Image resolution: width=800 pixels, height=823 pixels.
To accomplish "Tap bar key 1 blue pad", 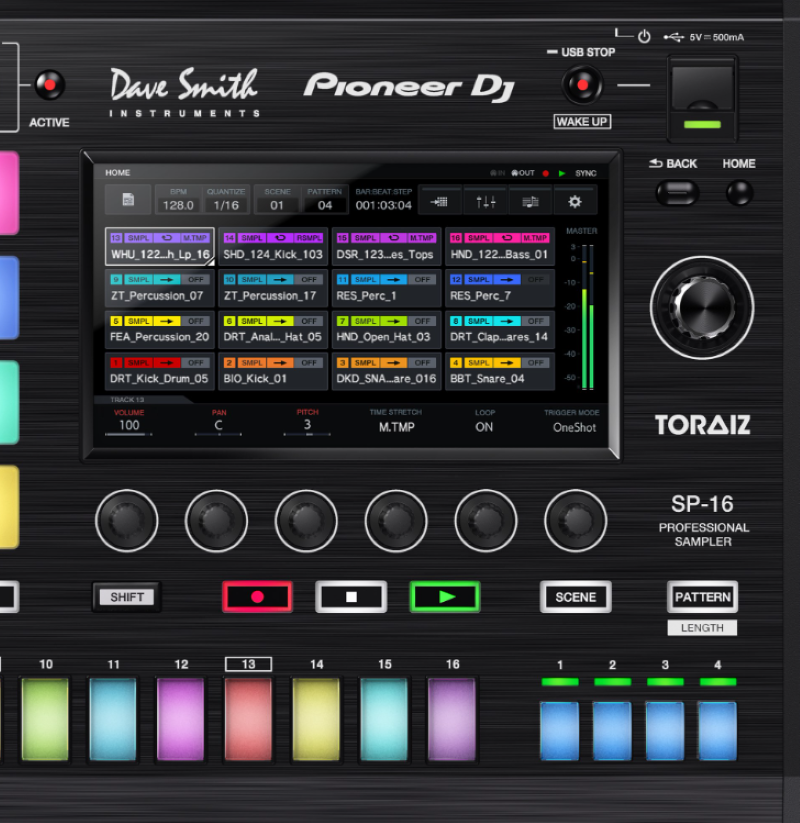I will pos(560,731).
